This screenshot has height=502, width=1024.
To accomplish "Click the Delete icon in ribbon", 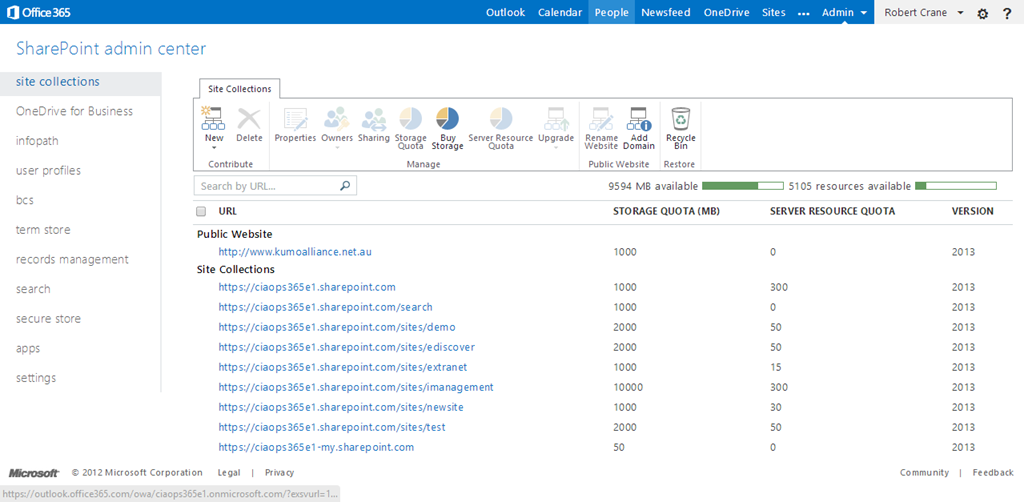I will point(249,120).
